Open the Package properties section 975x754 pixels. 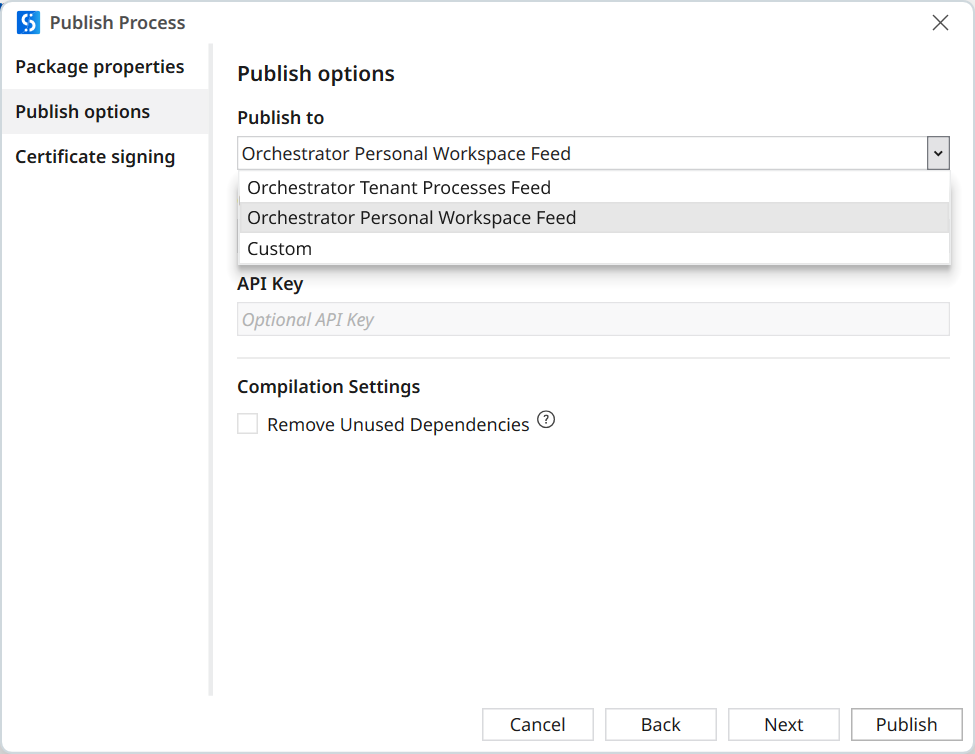[x=100, y=67]
